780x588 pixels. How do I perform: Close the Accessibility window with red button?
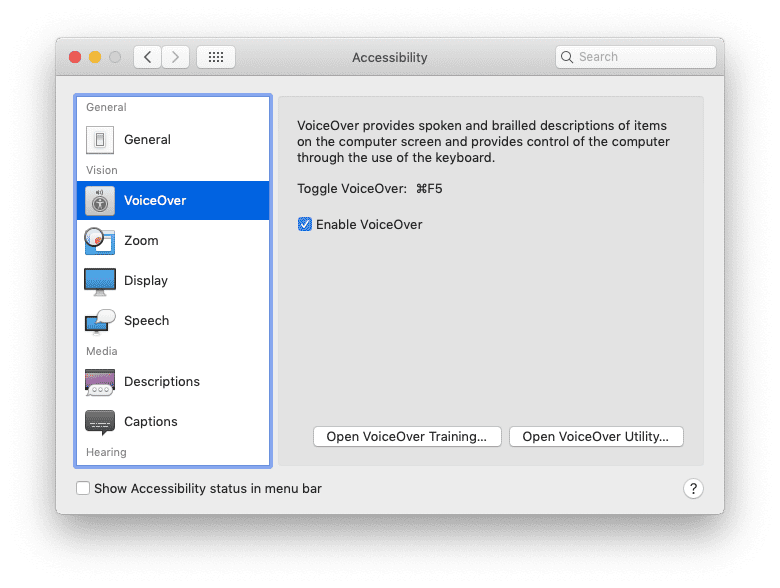click(x=75, y=57)
